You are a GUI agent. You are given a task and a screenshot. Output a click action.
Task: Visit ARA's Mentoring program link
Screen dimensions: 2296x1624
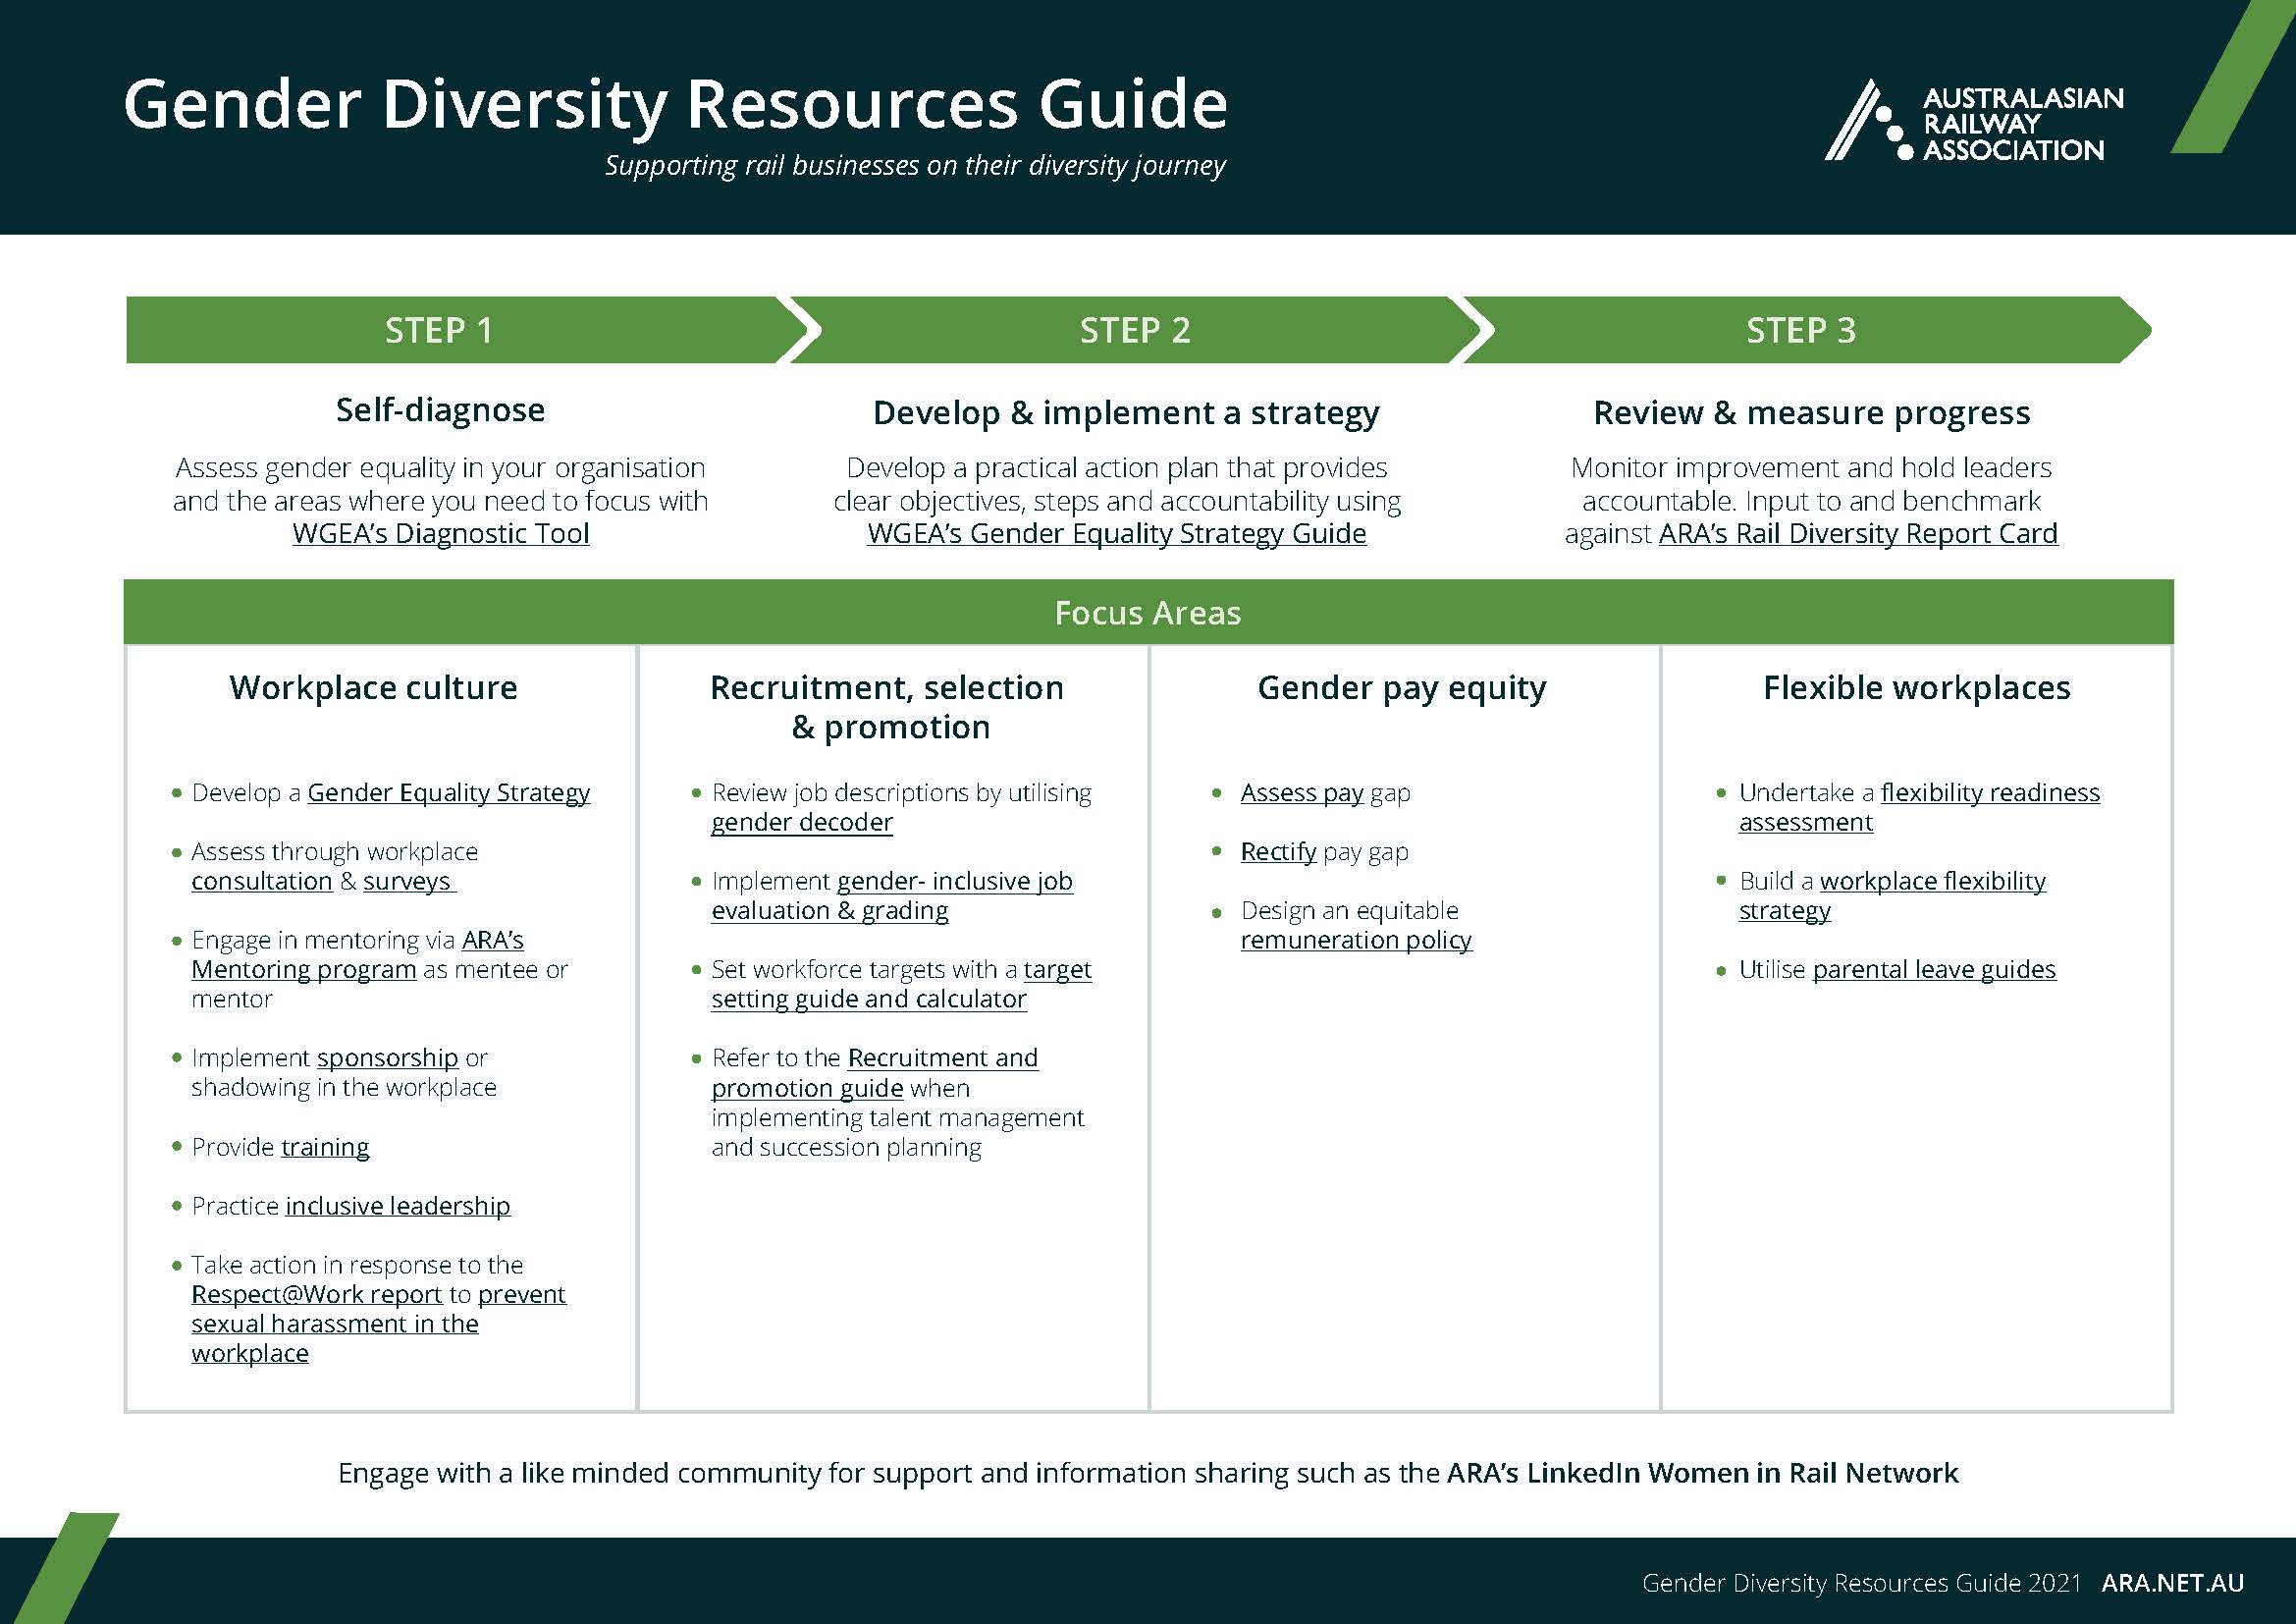[x=303, y=970]
